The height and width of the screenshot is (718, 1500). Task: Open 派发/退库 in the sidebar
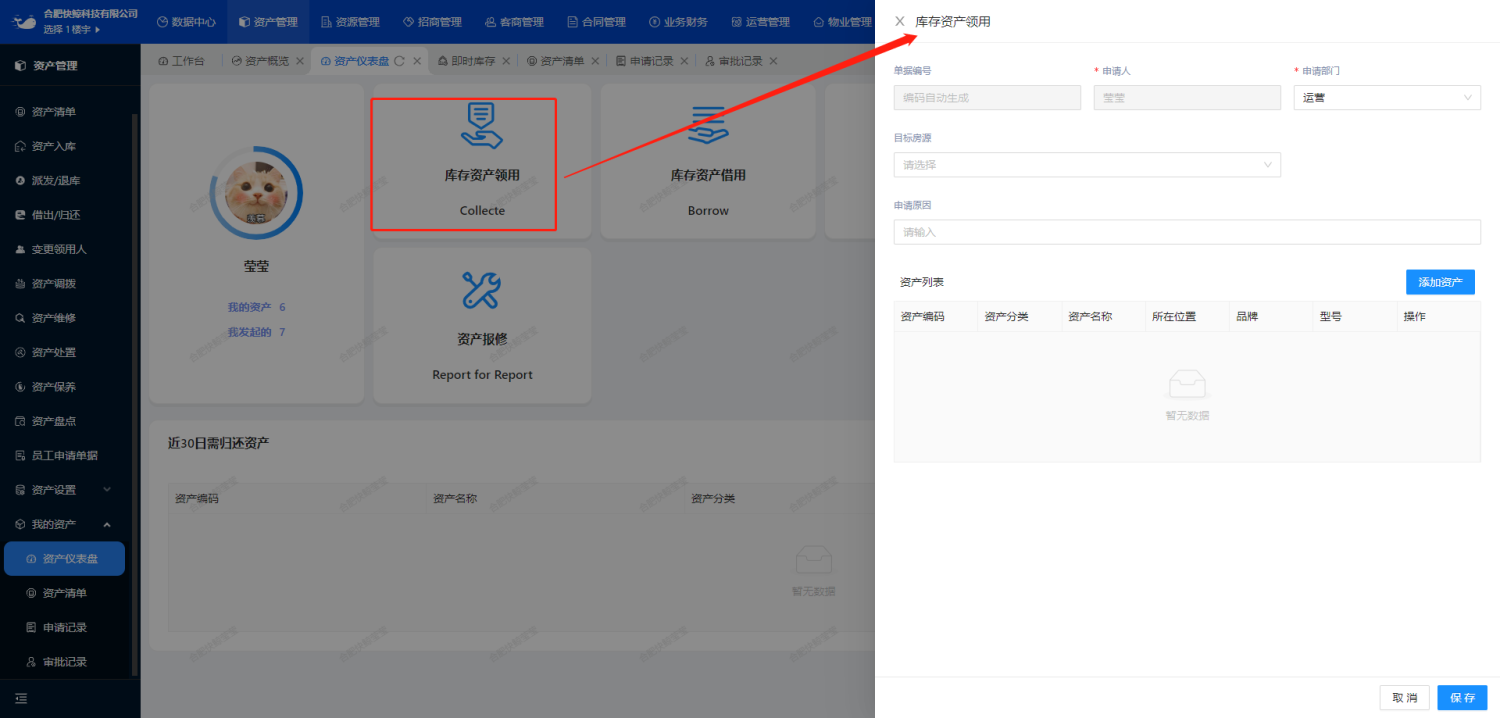pos(56,181)
